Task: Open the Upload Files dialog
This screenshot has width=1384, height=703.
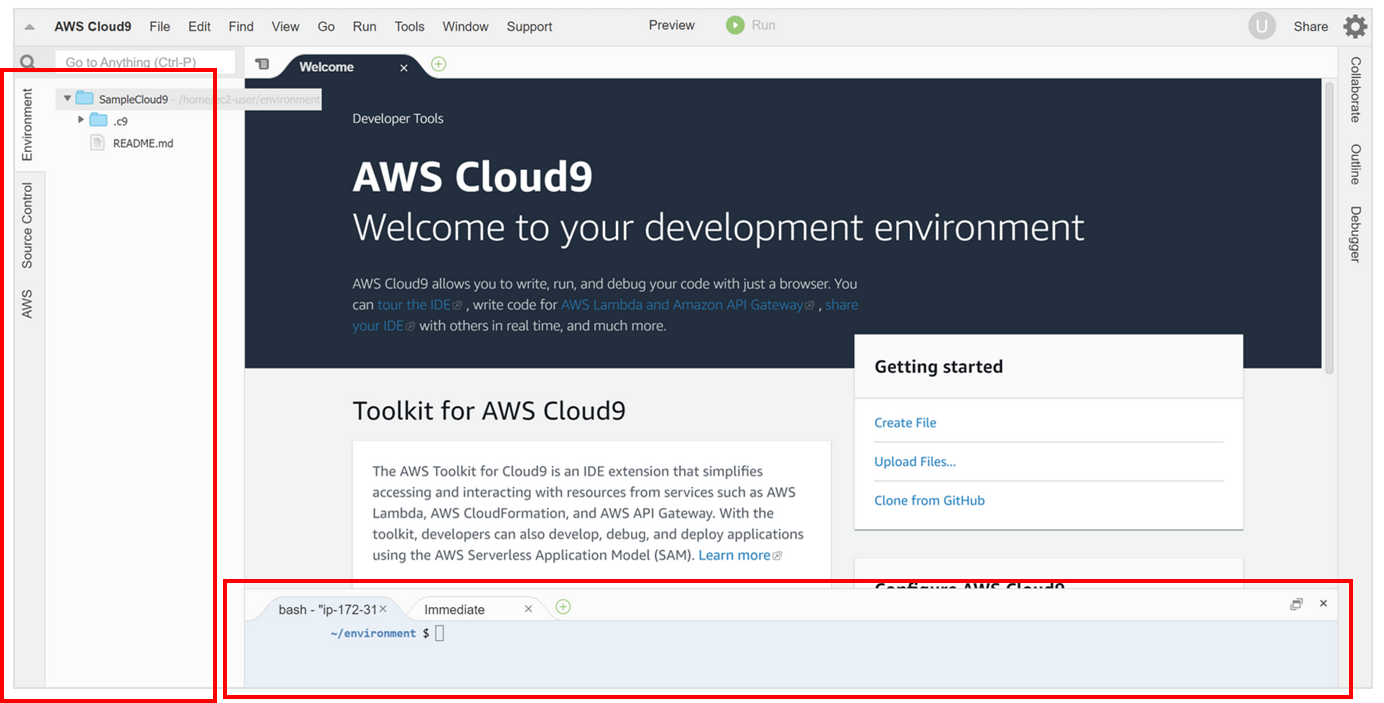Action: [915, 461]
